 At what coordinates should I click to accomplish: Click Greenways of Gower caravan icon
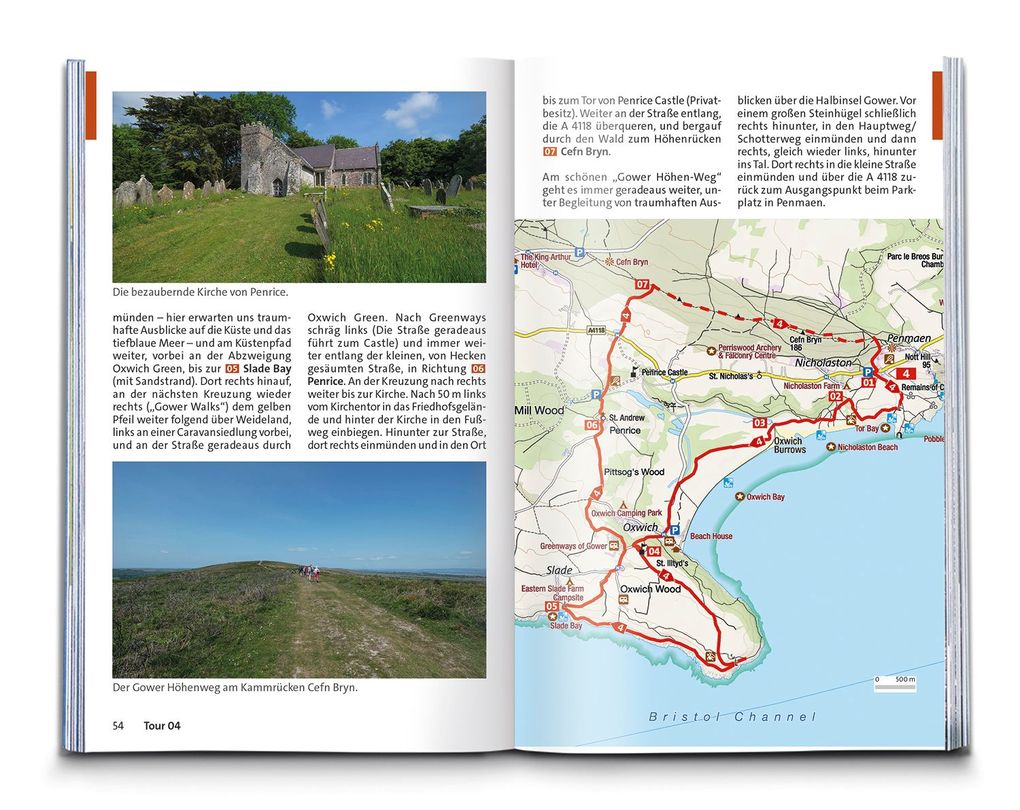pos(613,546)
